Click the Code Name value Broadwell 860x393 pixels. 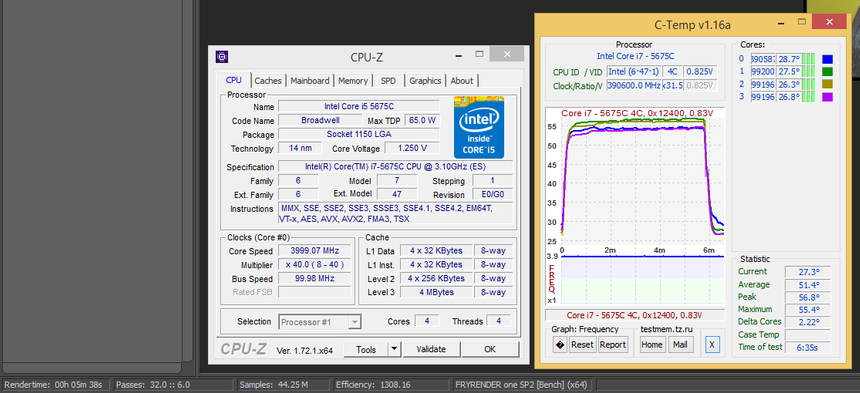pos(320,120)
